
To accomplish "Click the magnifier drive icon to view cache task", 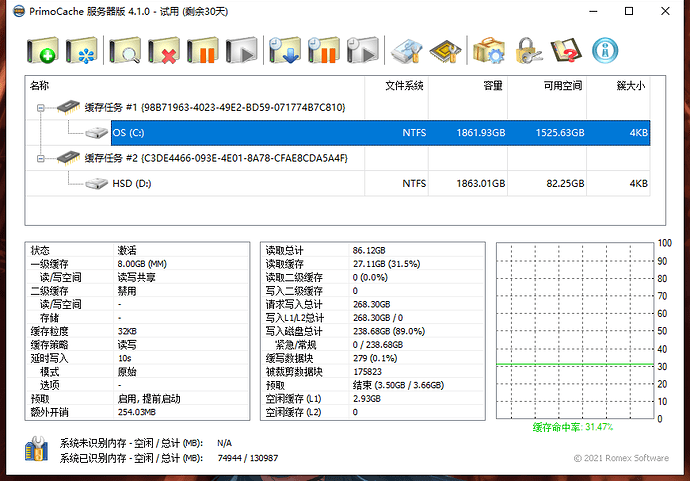I will (x=125, y=50).
